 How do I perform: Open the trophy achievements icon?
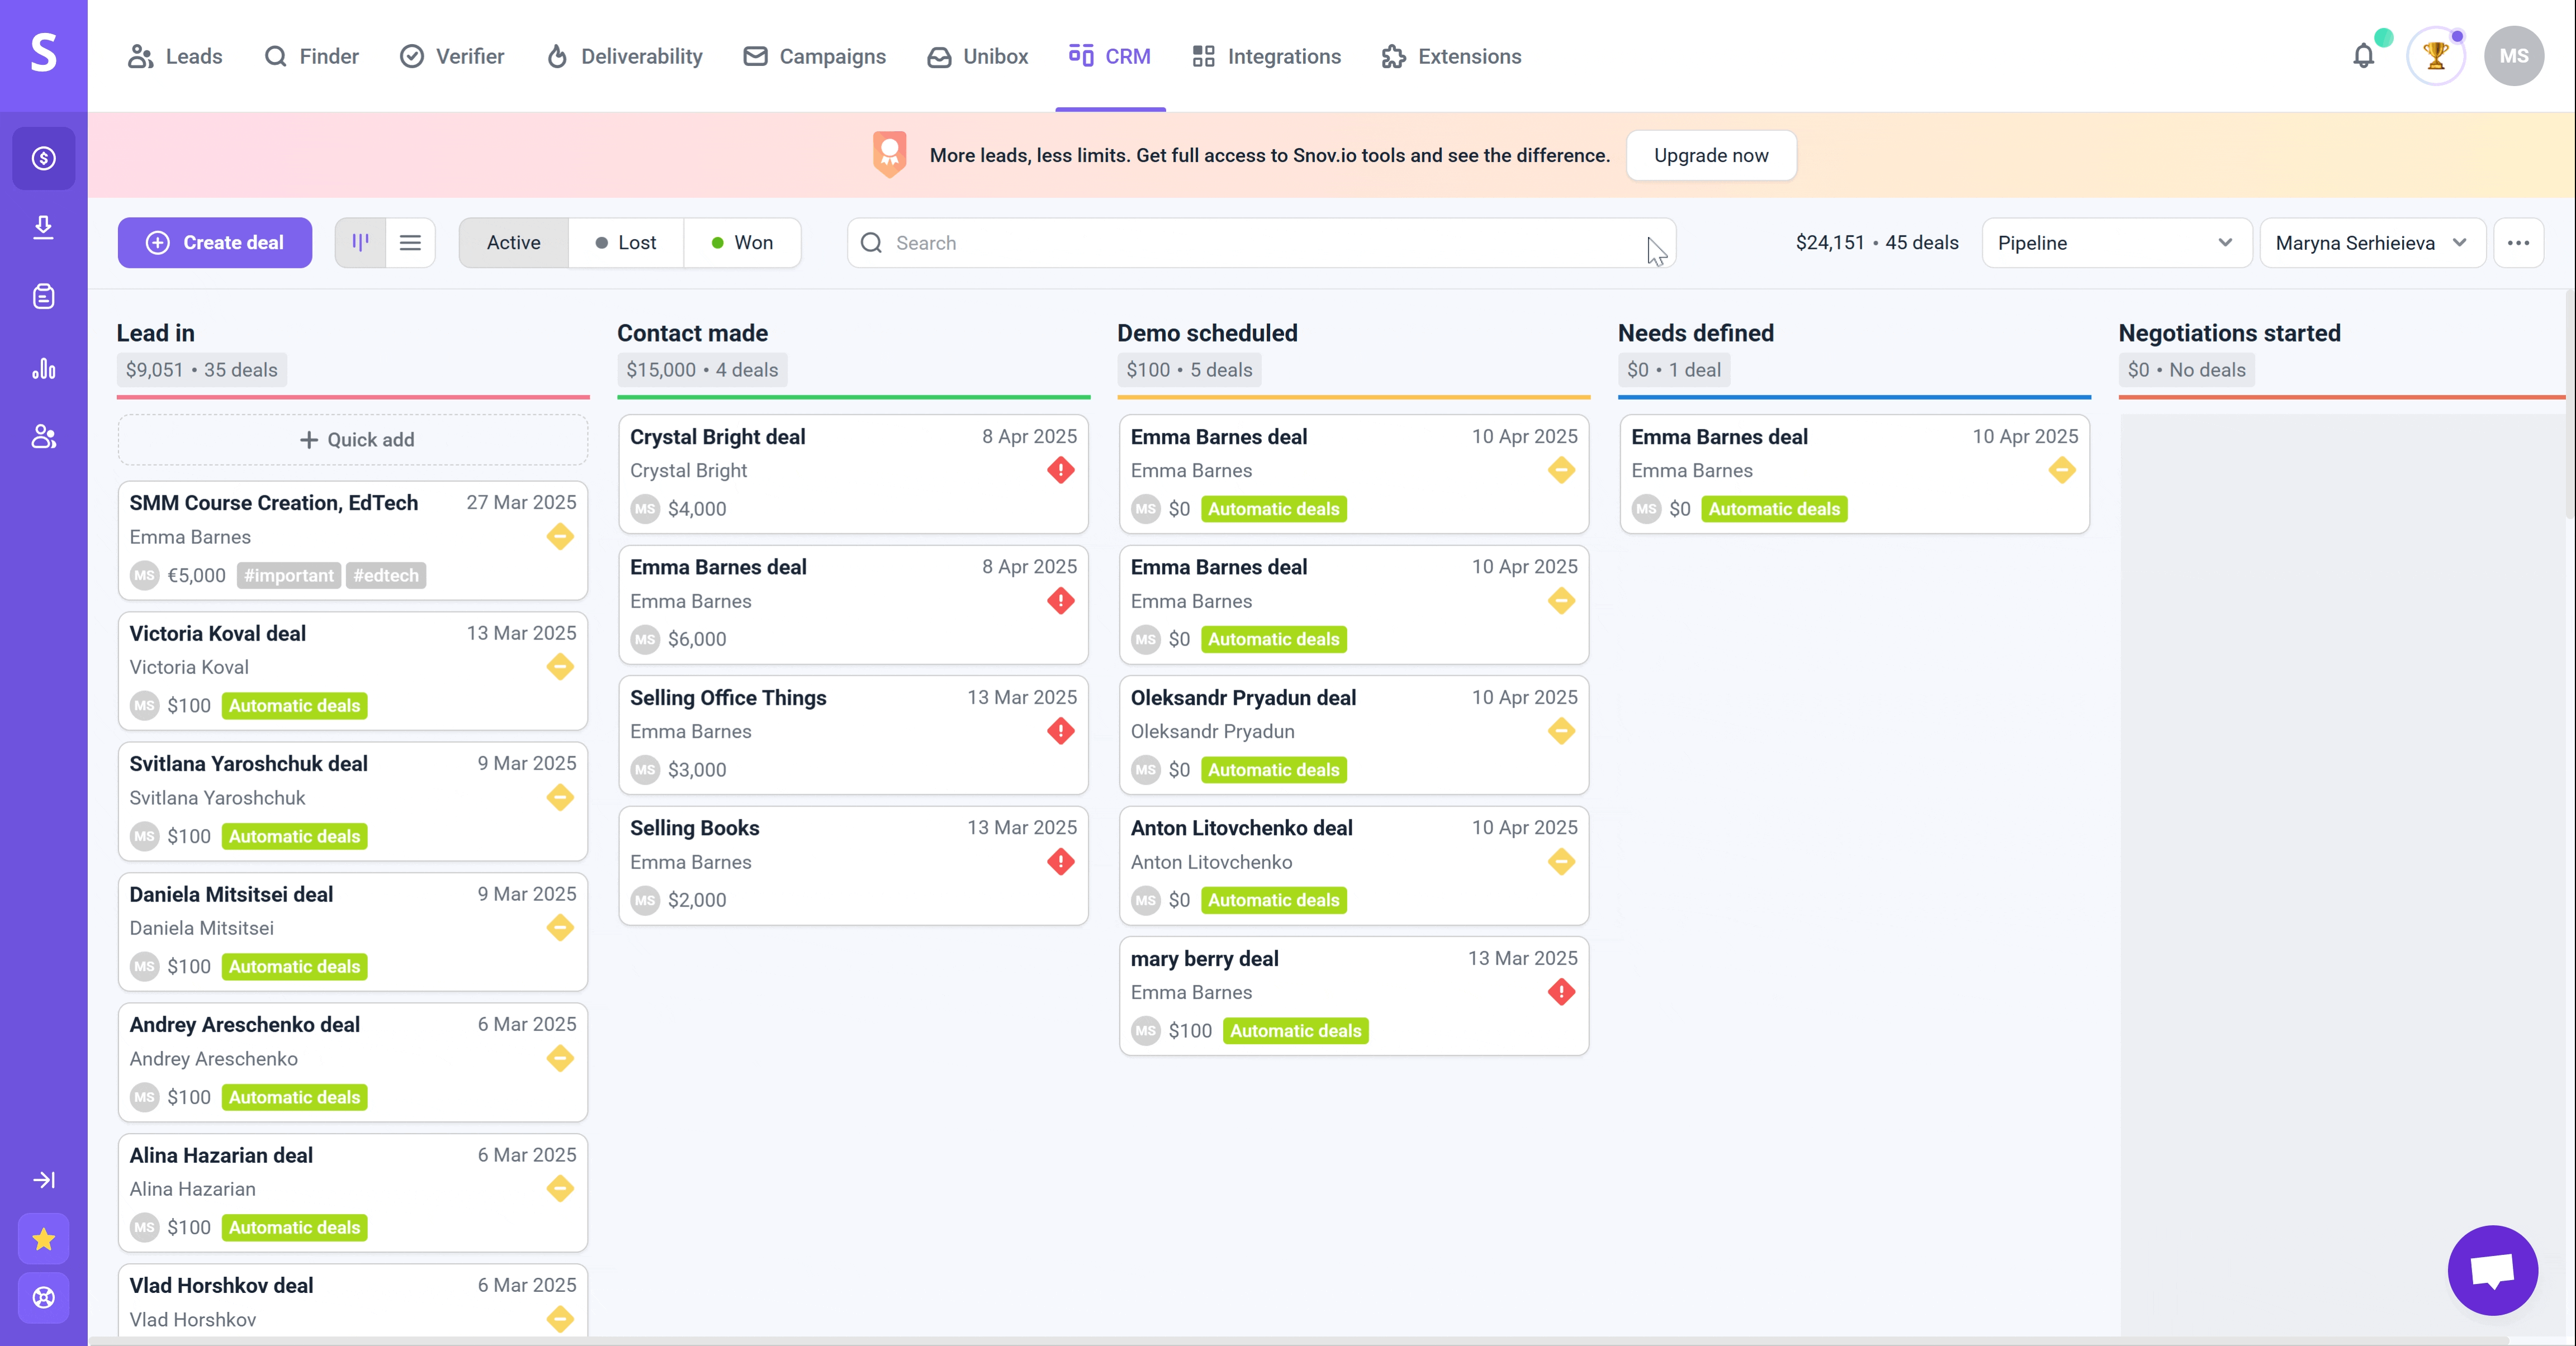(x=2436, y=56)
